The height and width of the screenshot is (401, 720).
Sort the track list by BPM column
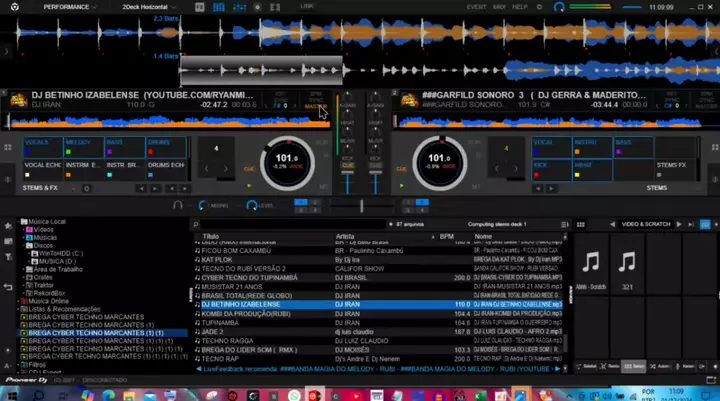(x=446, y=236)
